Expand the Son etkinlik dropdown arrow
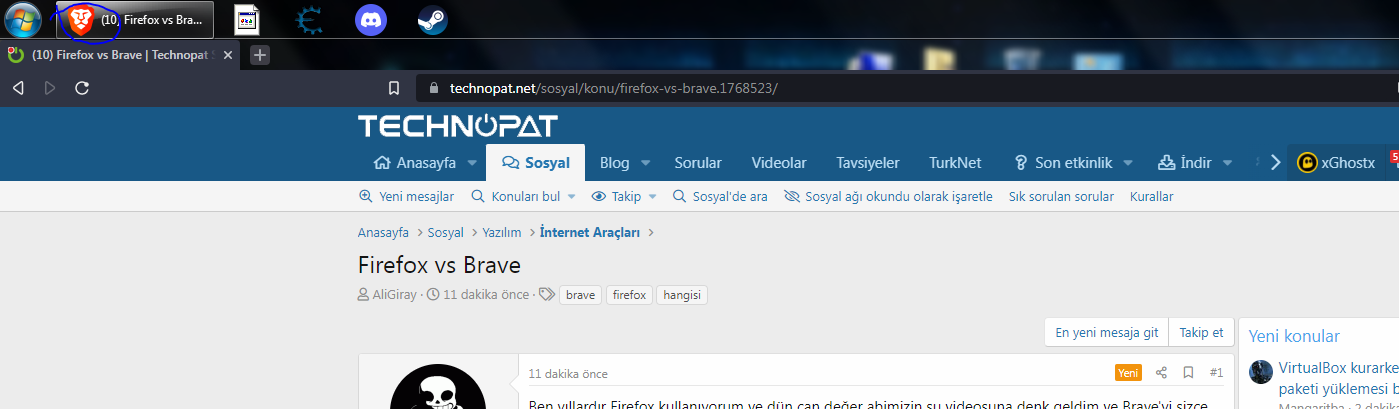This screenshot has height=409, width=1399. click(x=1128, y=163)
